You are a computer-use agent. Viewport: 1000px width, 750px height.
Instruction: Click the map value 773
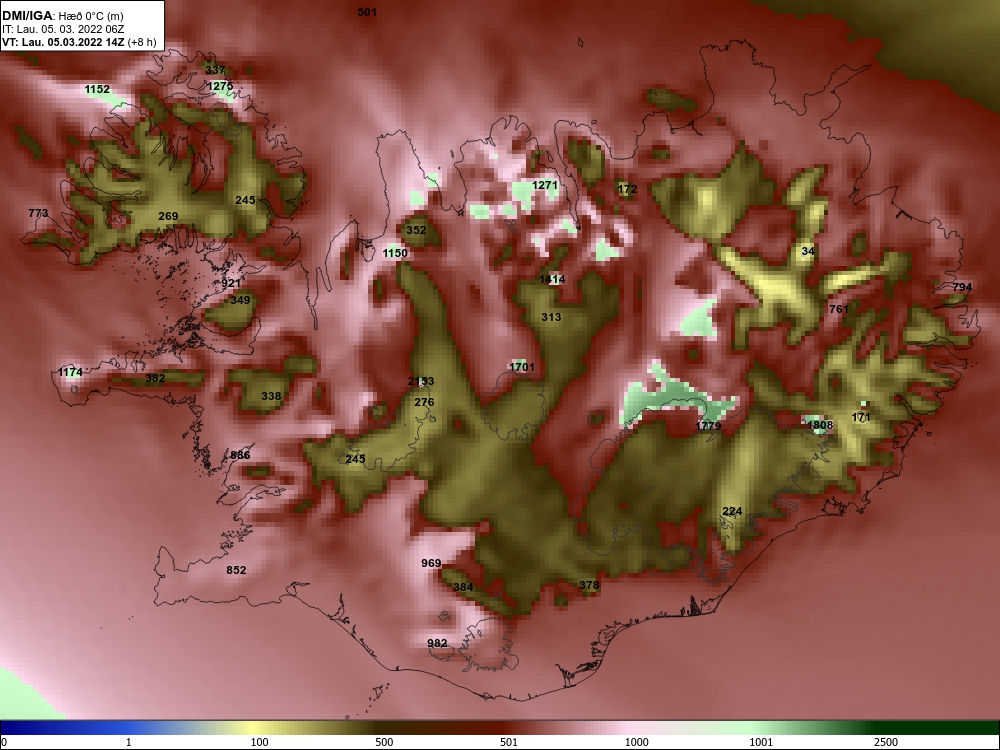(x=38, y=213)
